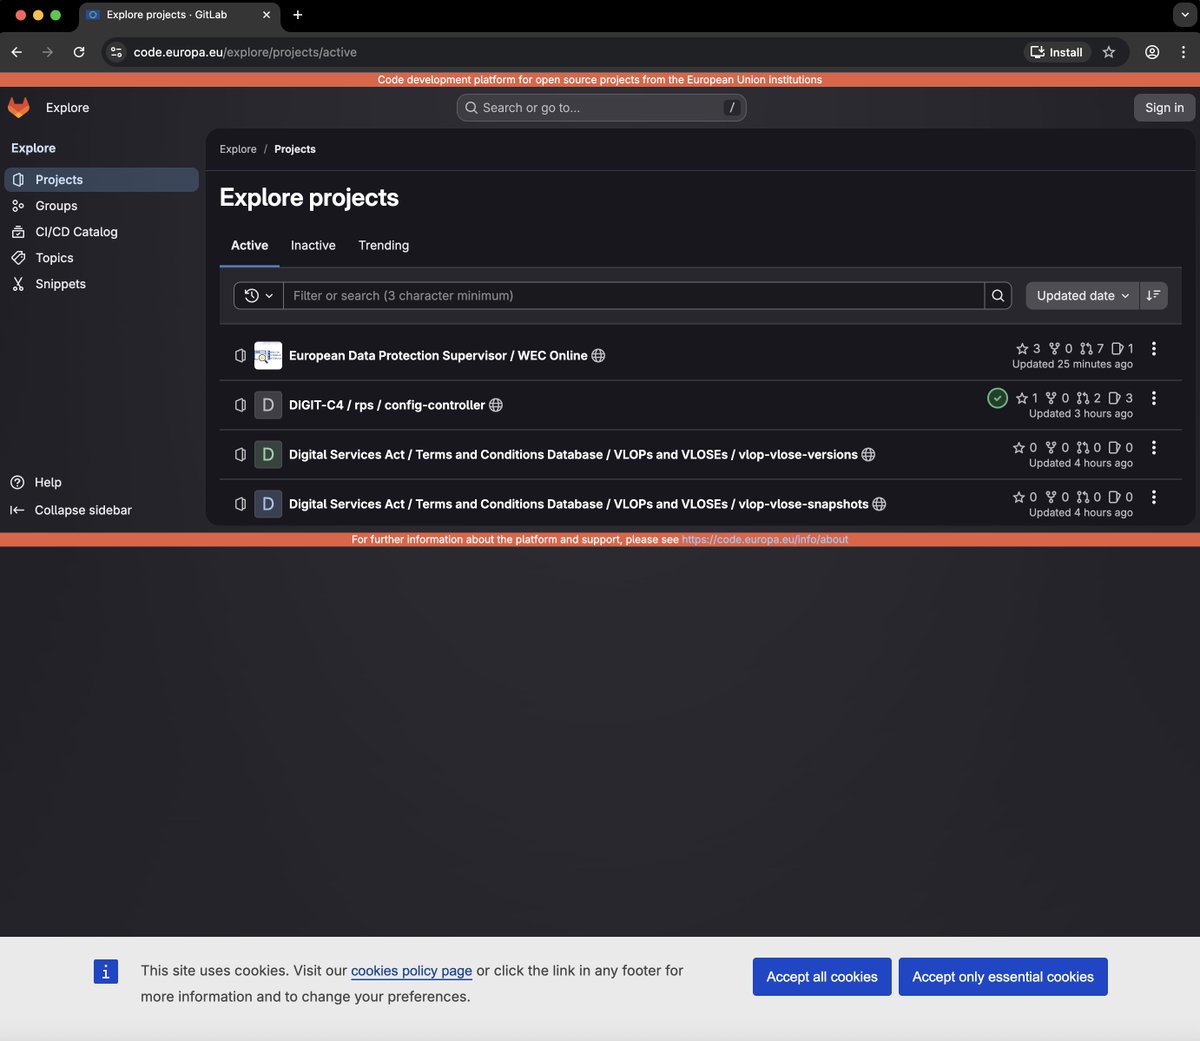Open the recent searches history dropdown

click(259, 296)
